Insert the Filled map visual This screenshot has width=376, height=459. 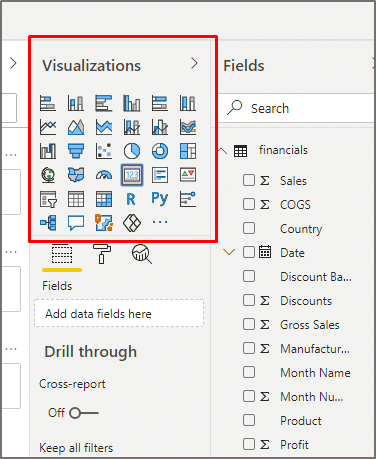pos(76,175)
